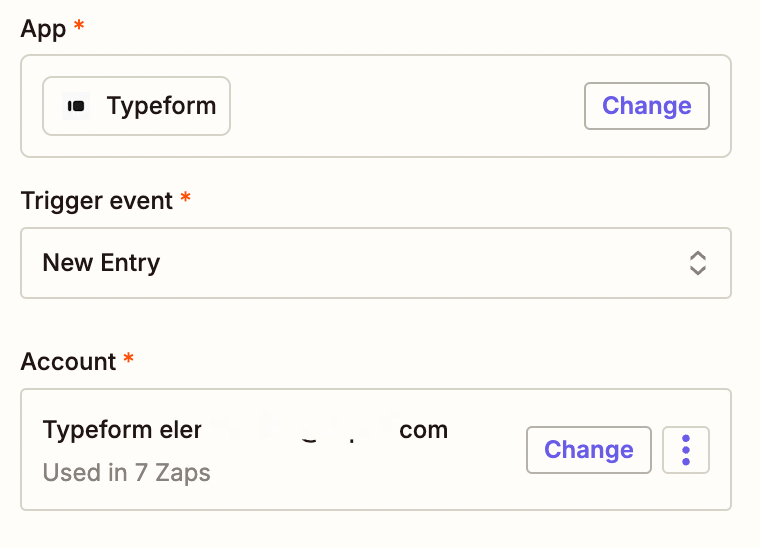Click empty space inside the App field box
760x548 pixels.
(400, 106)
